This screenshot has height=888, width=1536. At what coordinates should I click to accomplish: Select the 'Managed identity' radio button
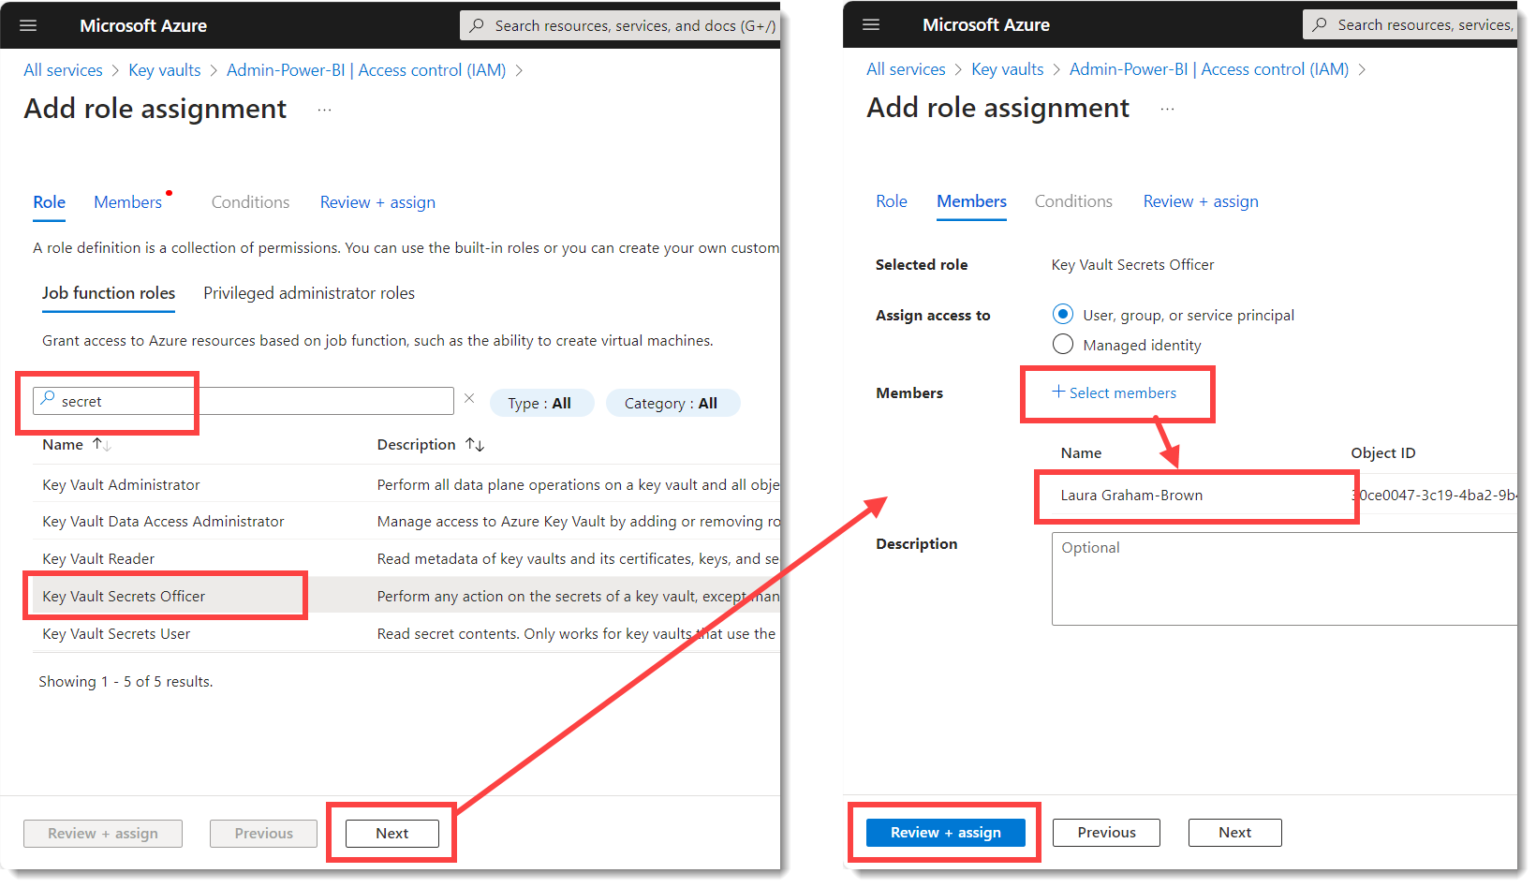pyautogui.click(x=1063, y=344)
